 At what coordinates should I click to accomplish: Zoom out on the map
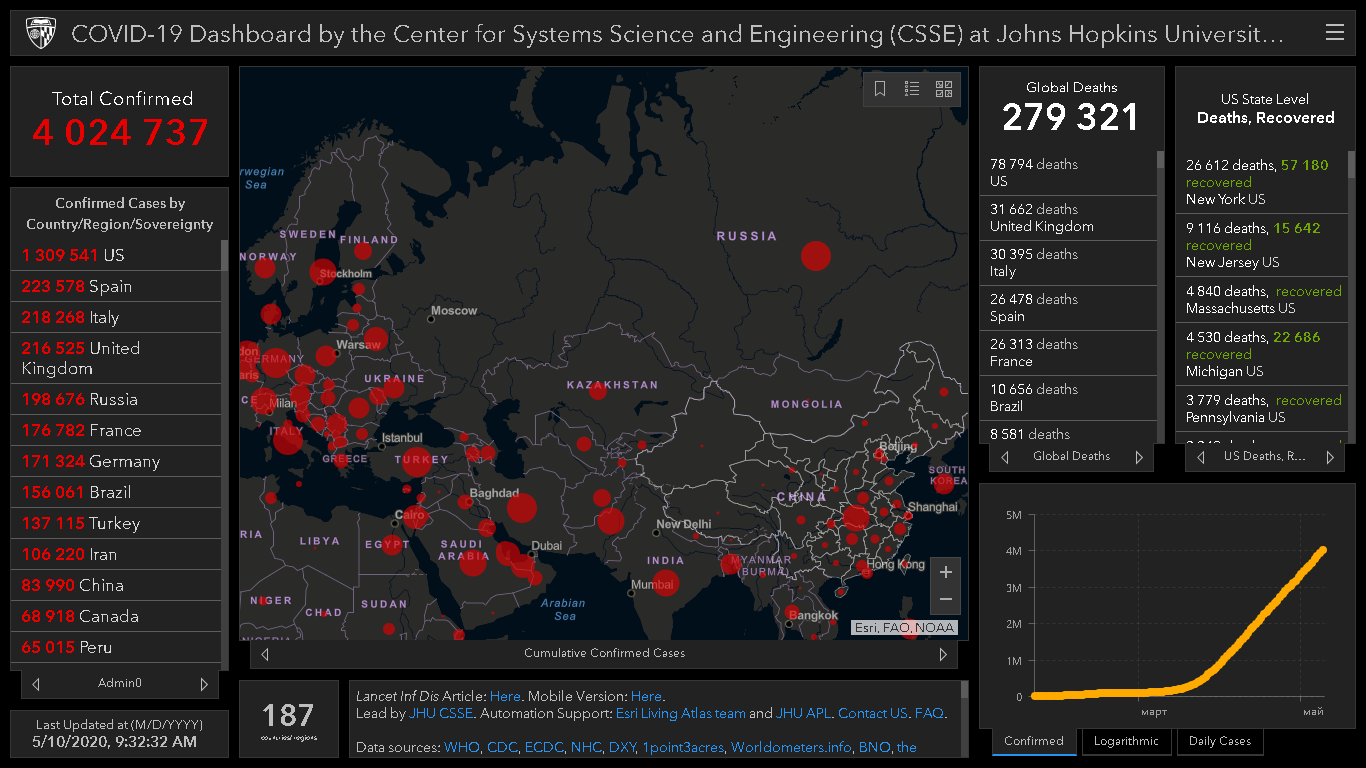pyautogui.click(x=945, y=600)
